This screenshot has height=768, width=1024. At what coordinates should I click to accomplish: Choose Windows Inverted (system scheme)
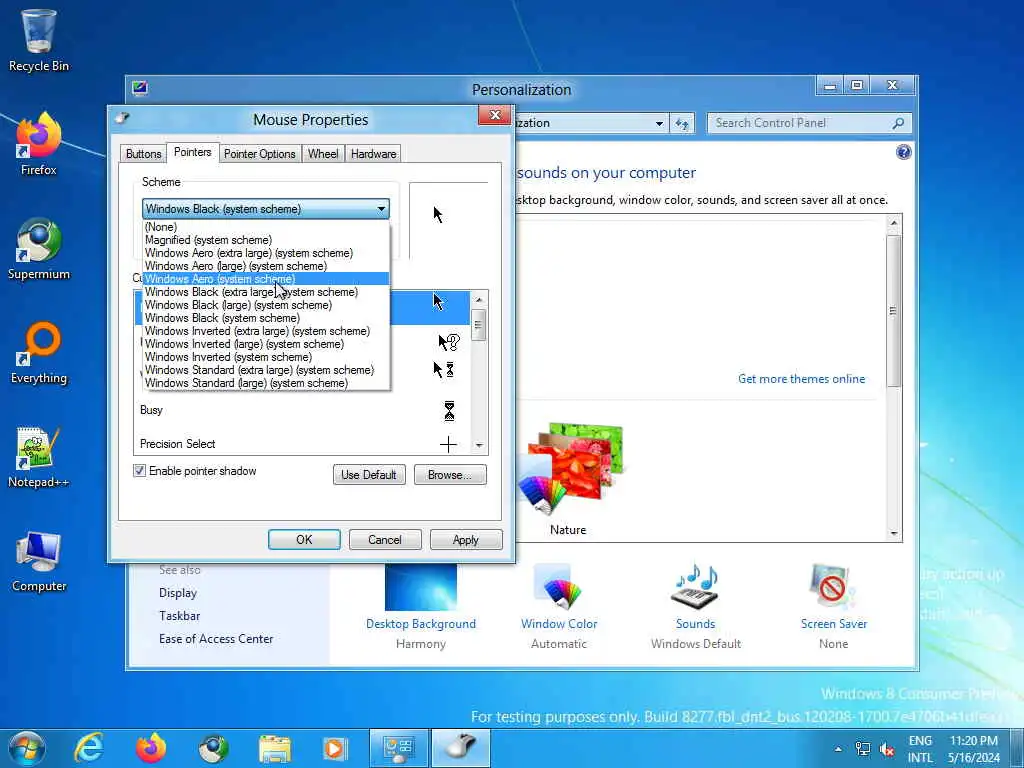pyautogui.click(x=266, y=357)
